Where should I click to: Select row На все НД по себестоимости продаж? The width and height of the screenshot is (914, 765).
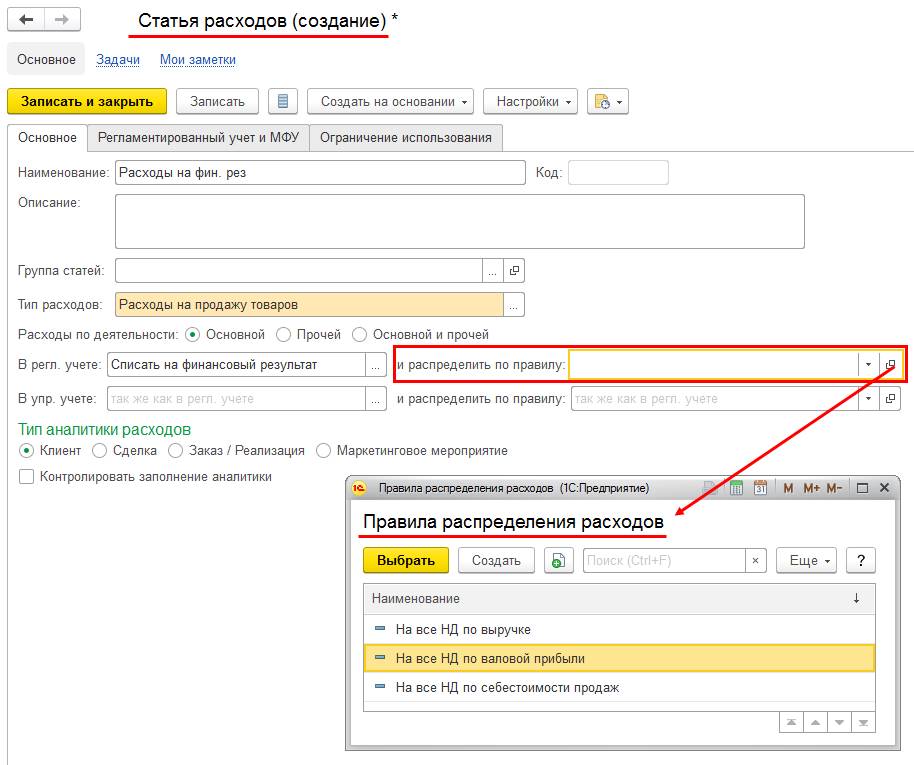click(619, 687)
